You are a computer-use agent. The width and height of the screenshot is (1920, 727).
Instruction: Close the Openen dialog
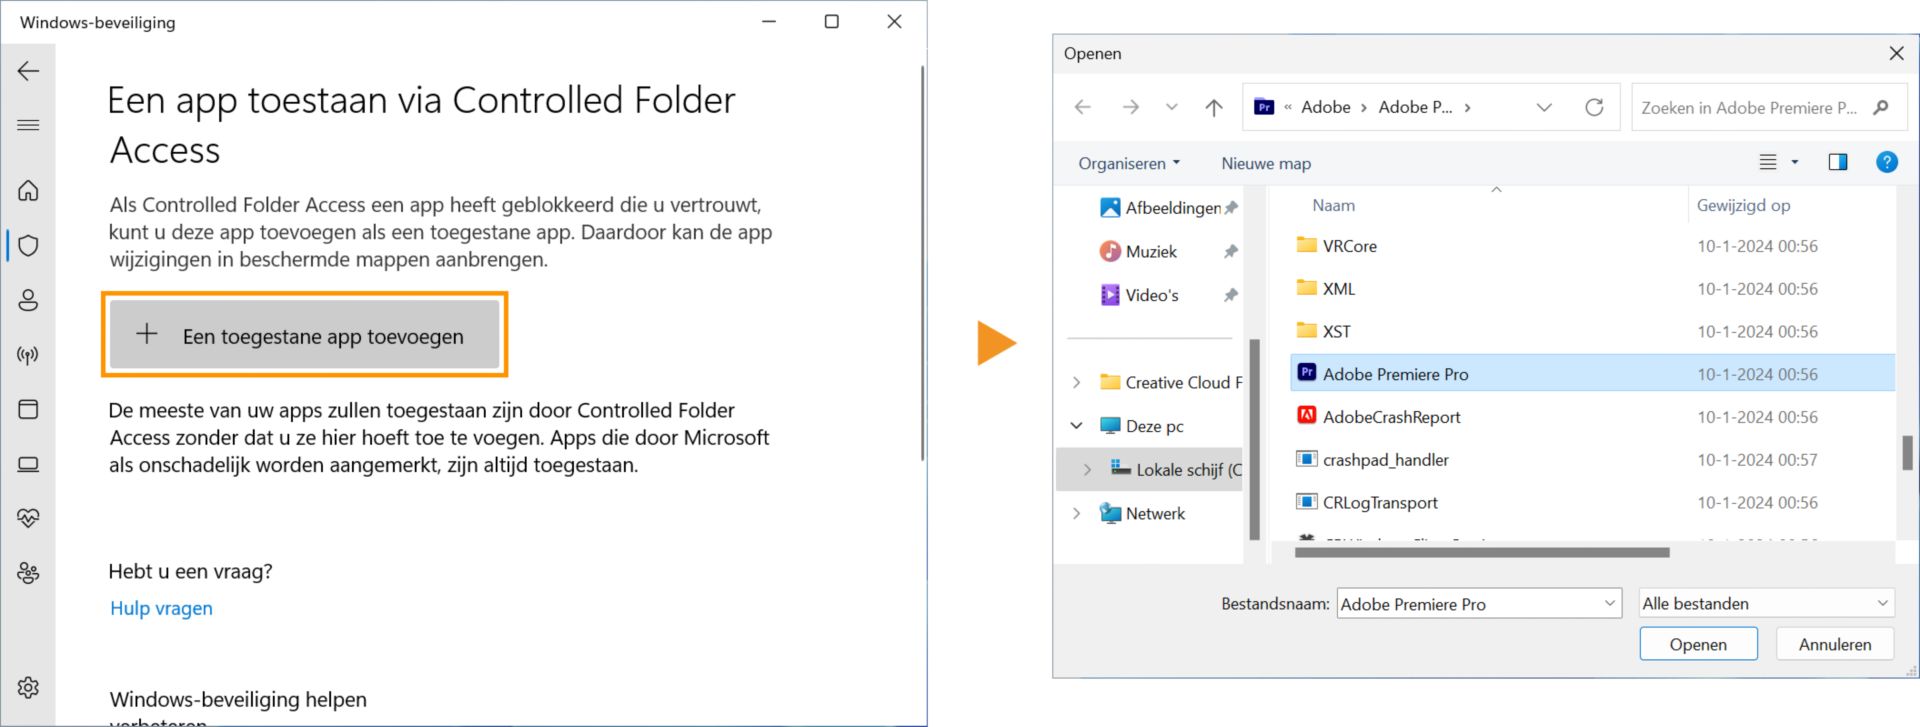point(1896,53)
